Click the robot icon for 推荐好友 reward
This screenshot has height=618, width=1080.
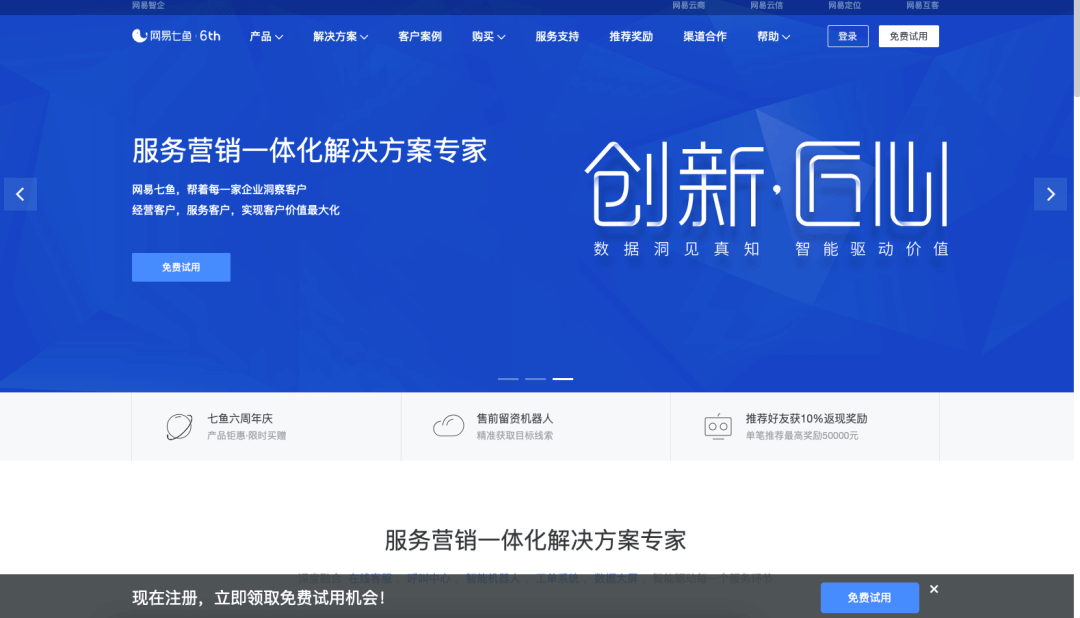718,426
